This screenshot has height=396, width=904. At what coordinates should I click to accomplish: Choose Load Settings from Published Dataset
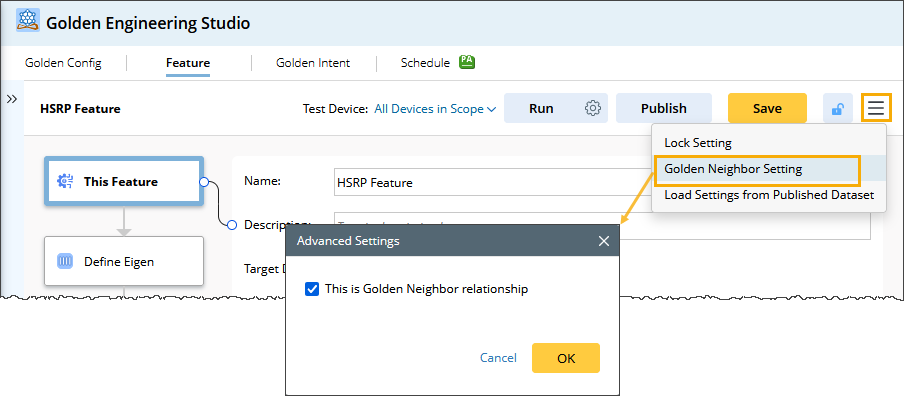(x=769, y=195)
